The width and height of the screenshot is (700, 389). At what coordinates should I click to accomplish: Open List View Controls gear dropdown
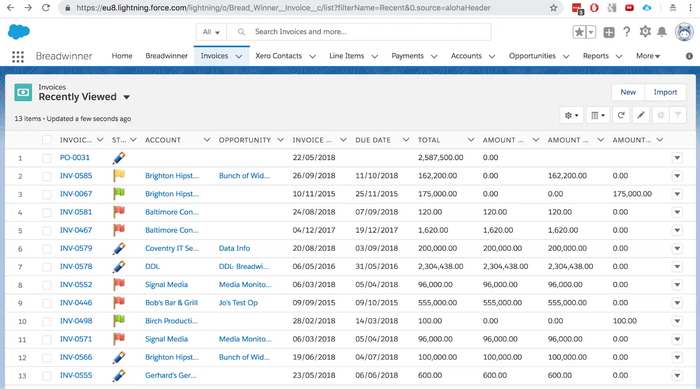[x=571, y=115]
